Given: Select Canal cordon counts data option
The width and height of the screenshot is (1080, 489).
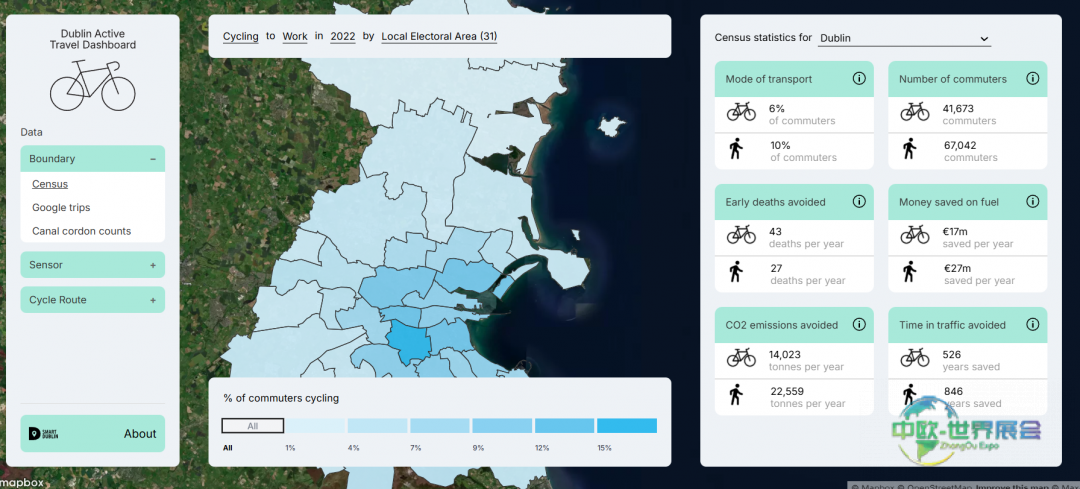Looking at the screenshot, I should 81,231.
